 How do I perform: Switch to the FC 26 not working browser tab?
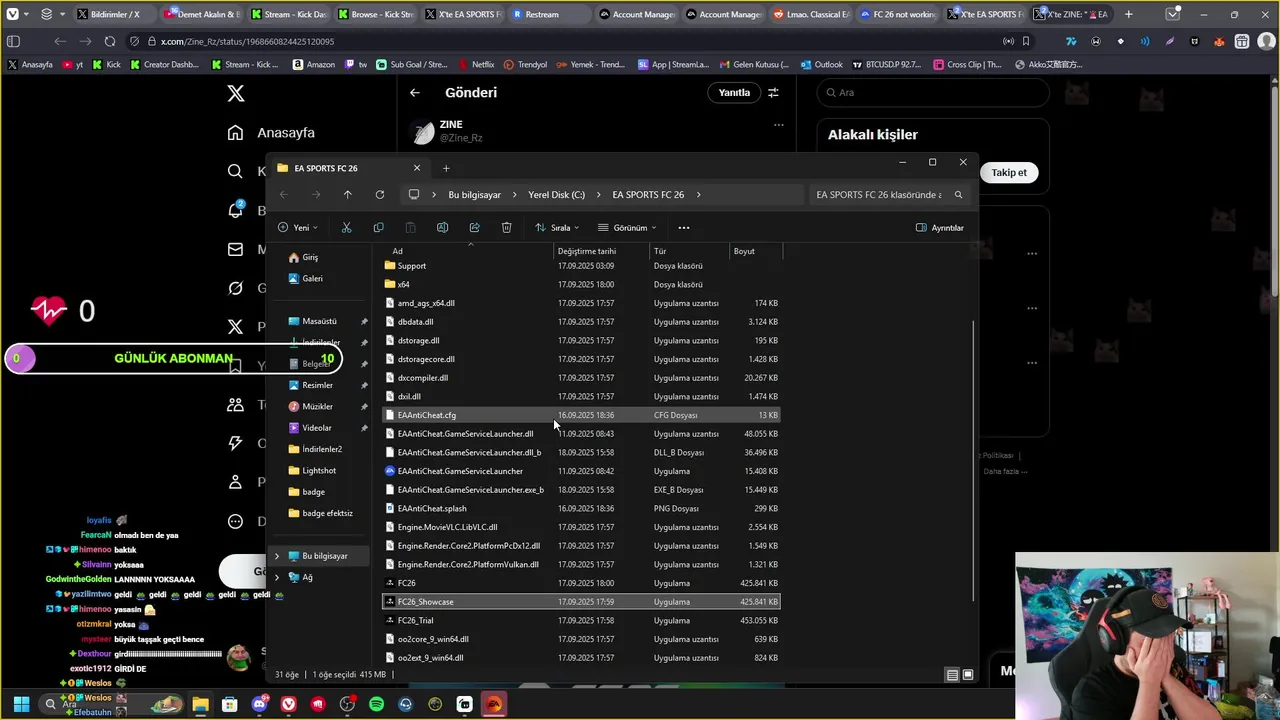[x=897, y=14]
